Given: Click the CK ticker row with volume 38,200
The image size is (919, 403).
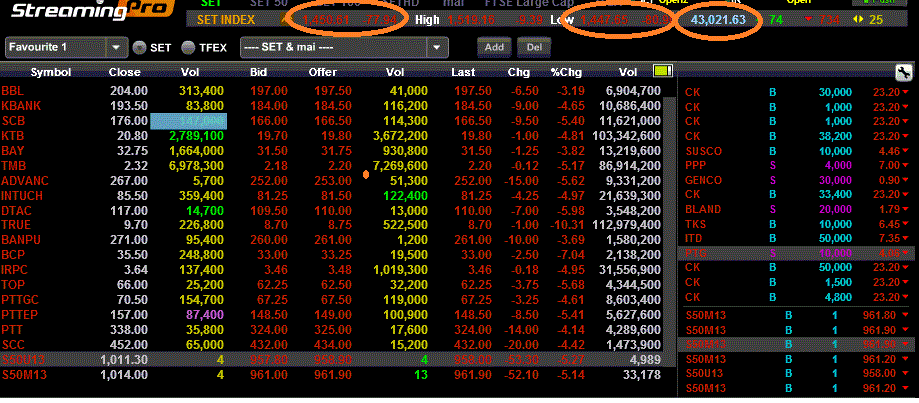Looking at the screenshot, I should coord(798,136).
